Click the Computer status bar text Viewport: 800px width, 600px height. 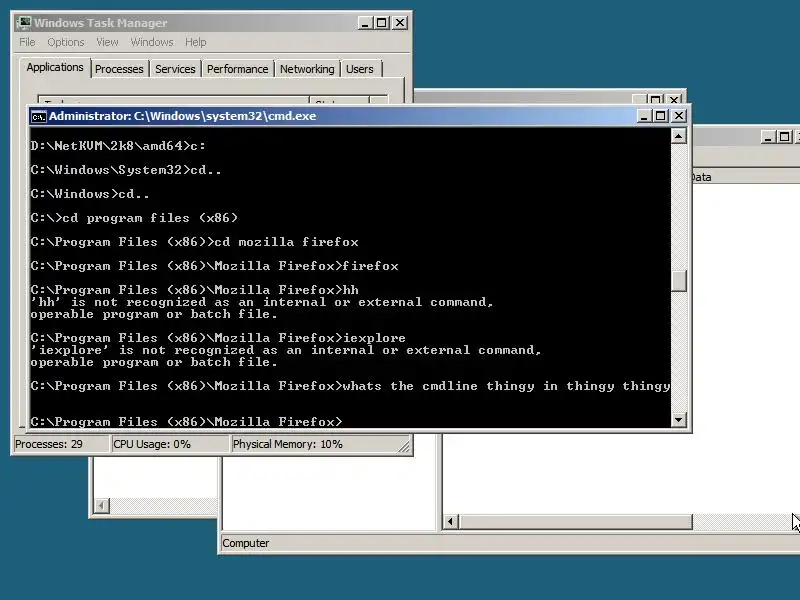coord(245,543)
